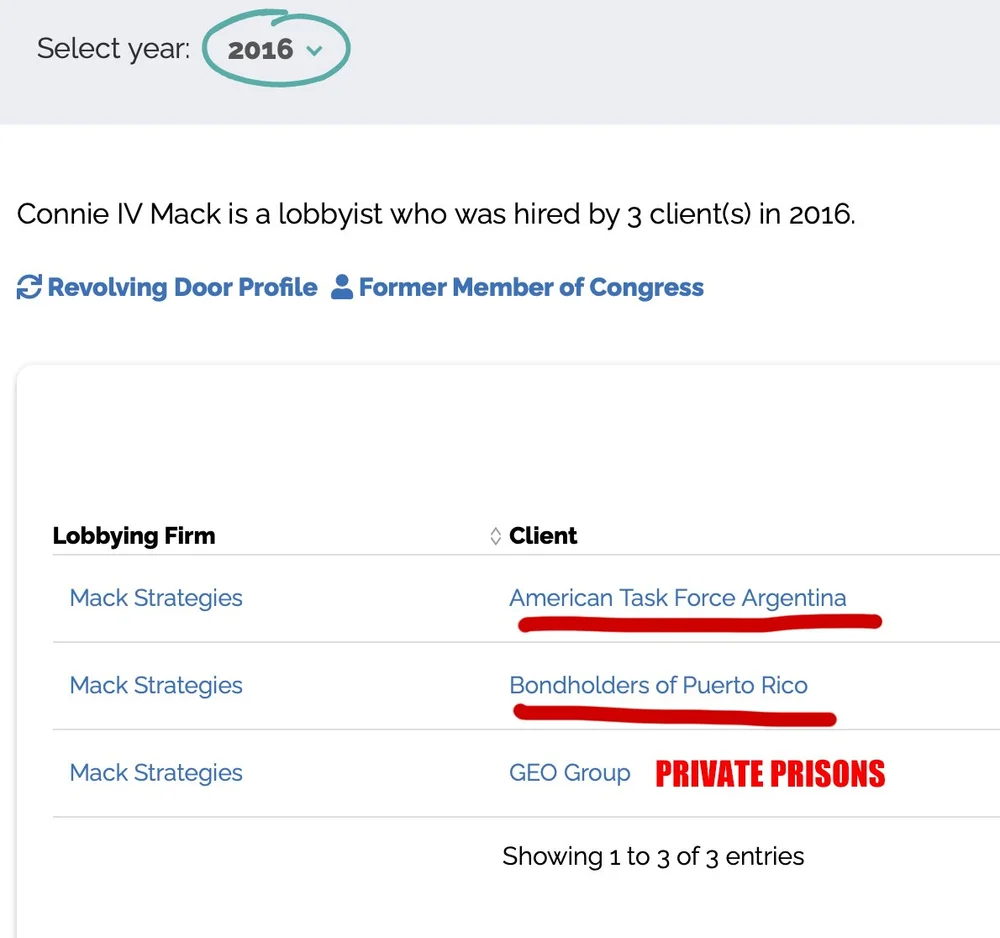The height and width of the screenshot is (938, 1000).
Task: Open the Bondholders of Puerto Rico client
Action: (x=658, y=685)
